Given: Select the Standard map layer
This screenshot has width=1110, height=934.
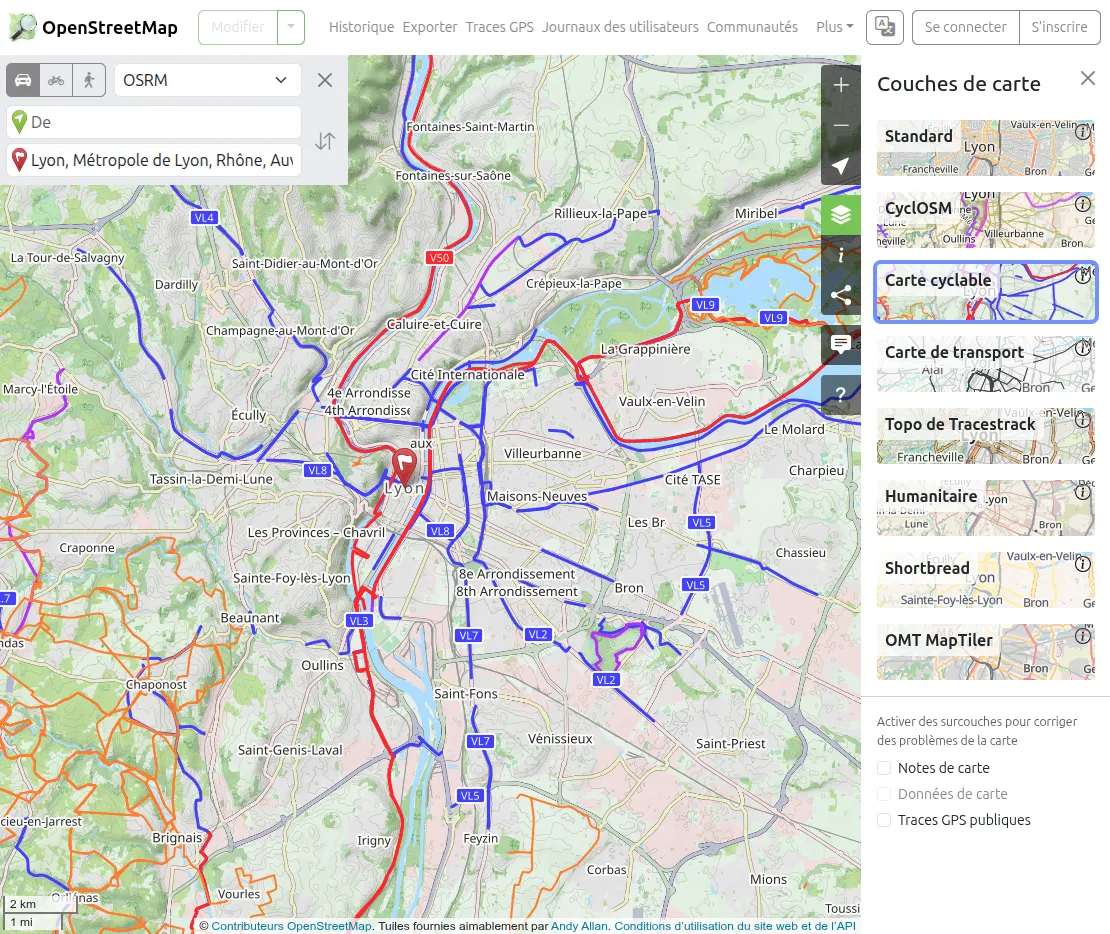Looking at the screenshot, I should tap(985, 147).
